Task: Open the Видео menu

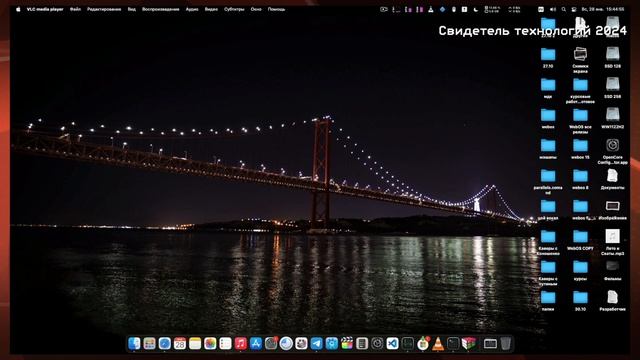Action: 211,9
